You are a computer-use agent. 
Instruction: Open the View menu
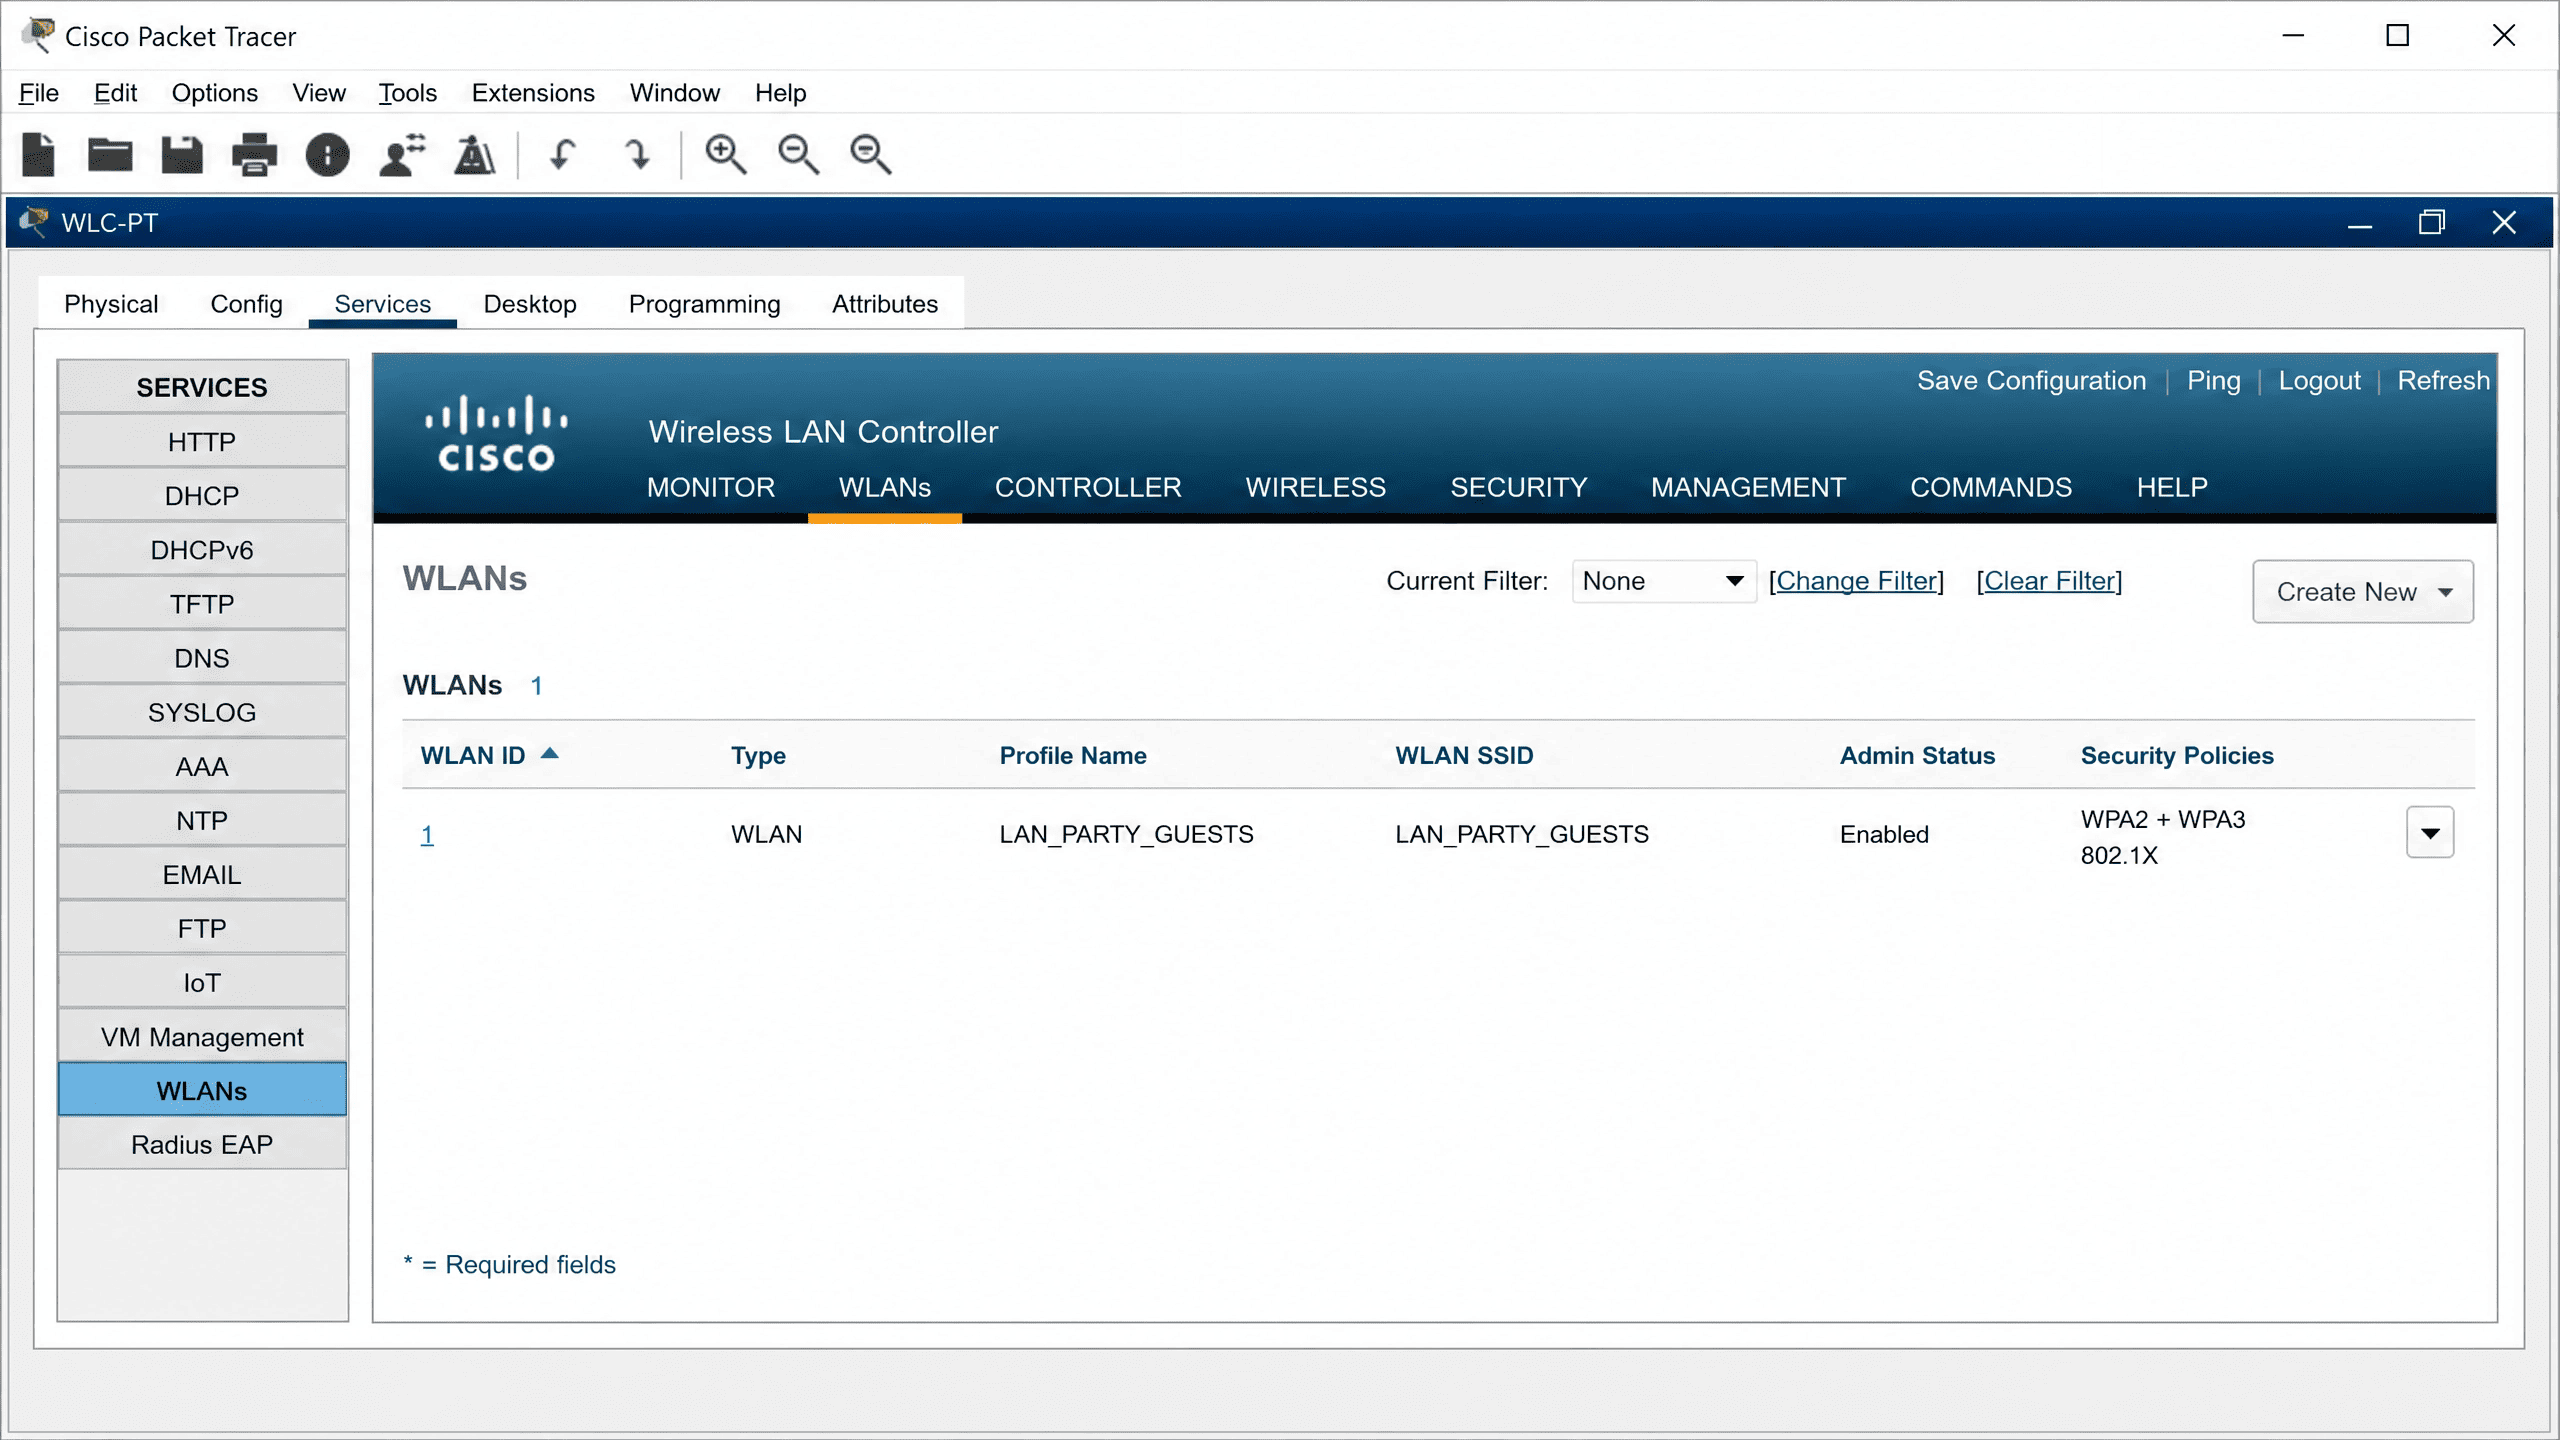(319, 93)
